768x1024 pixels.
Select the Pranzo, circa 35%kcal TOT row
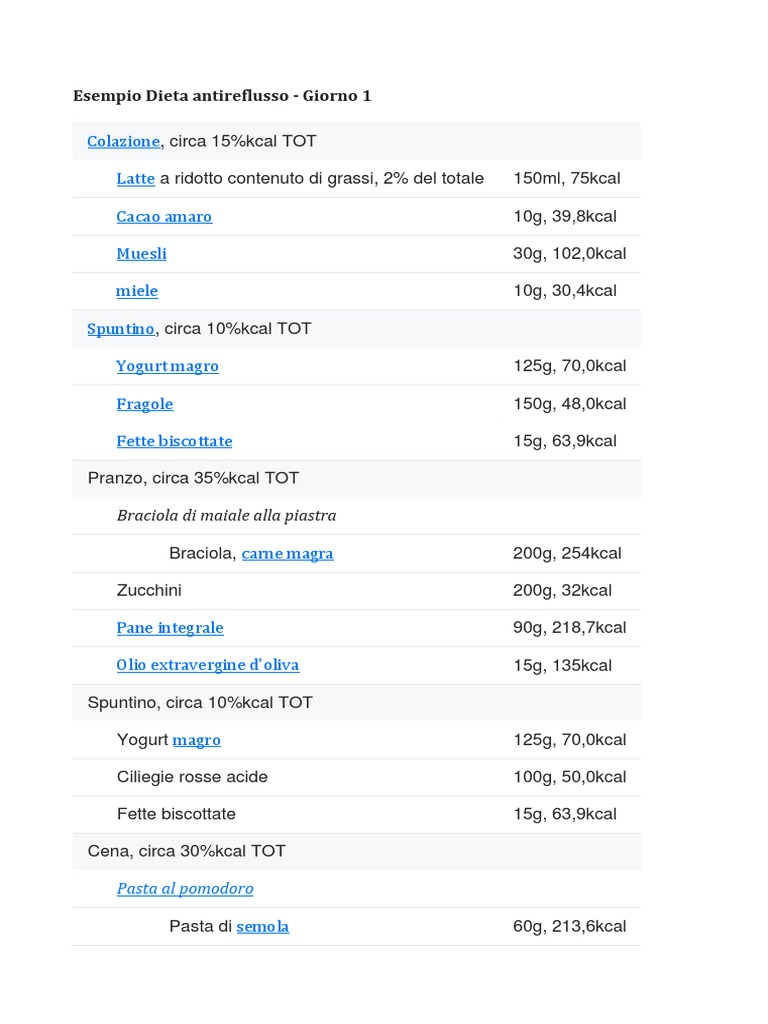click(x=193, y=478)
